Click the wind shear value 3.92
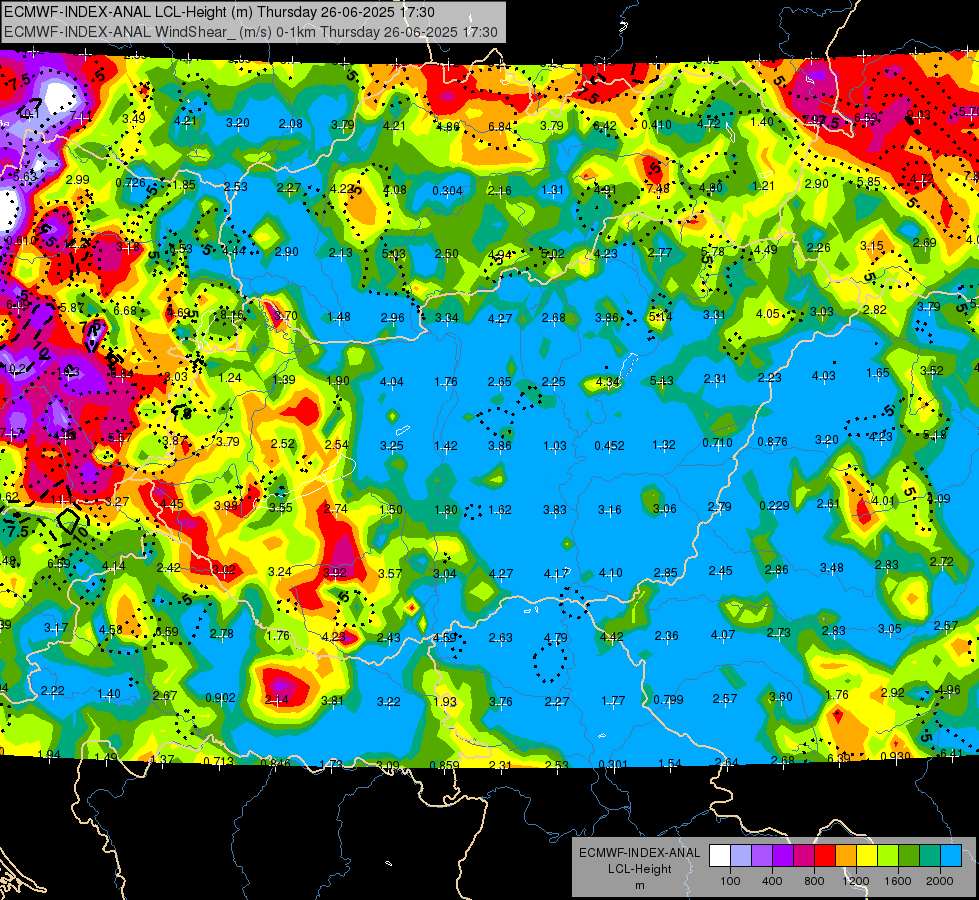The image size is (979, 900). coord(335,573)
